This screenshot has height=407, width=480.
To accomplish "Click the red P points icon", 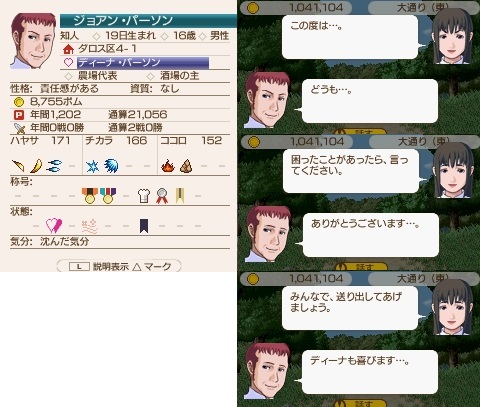I will click(x=19, y=115).
